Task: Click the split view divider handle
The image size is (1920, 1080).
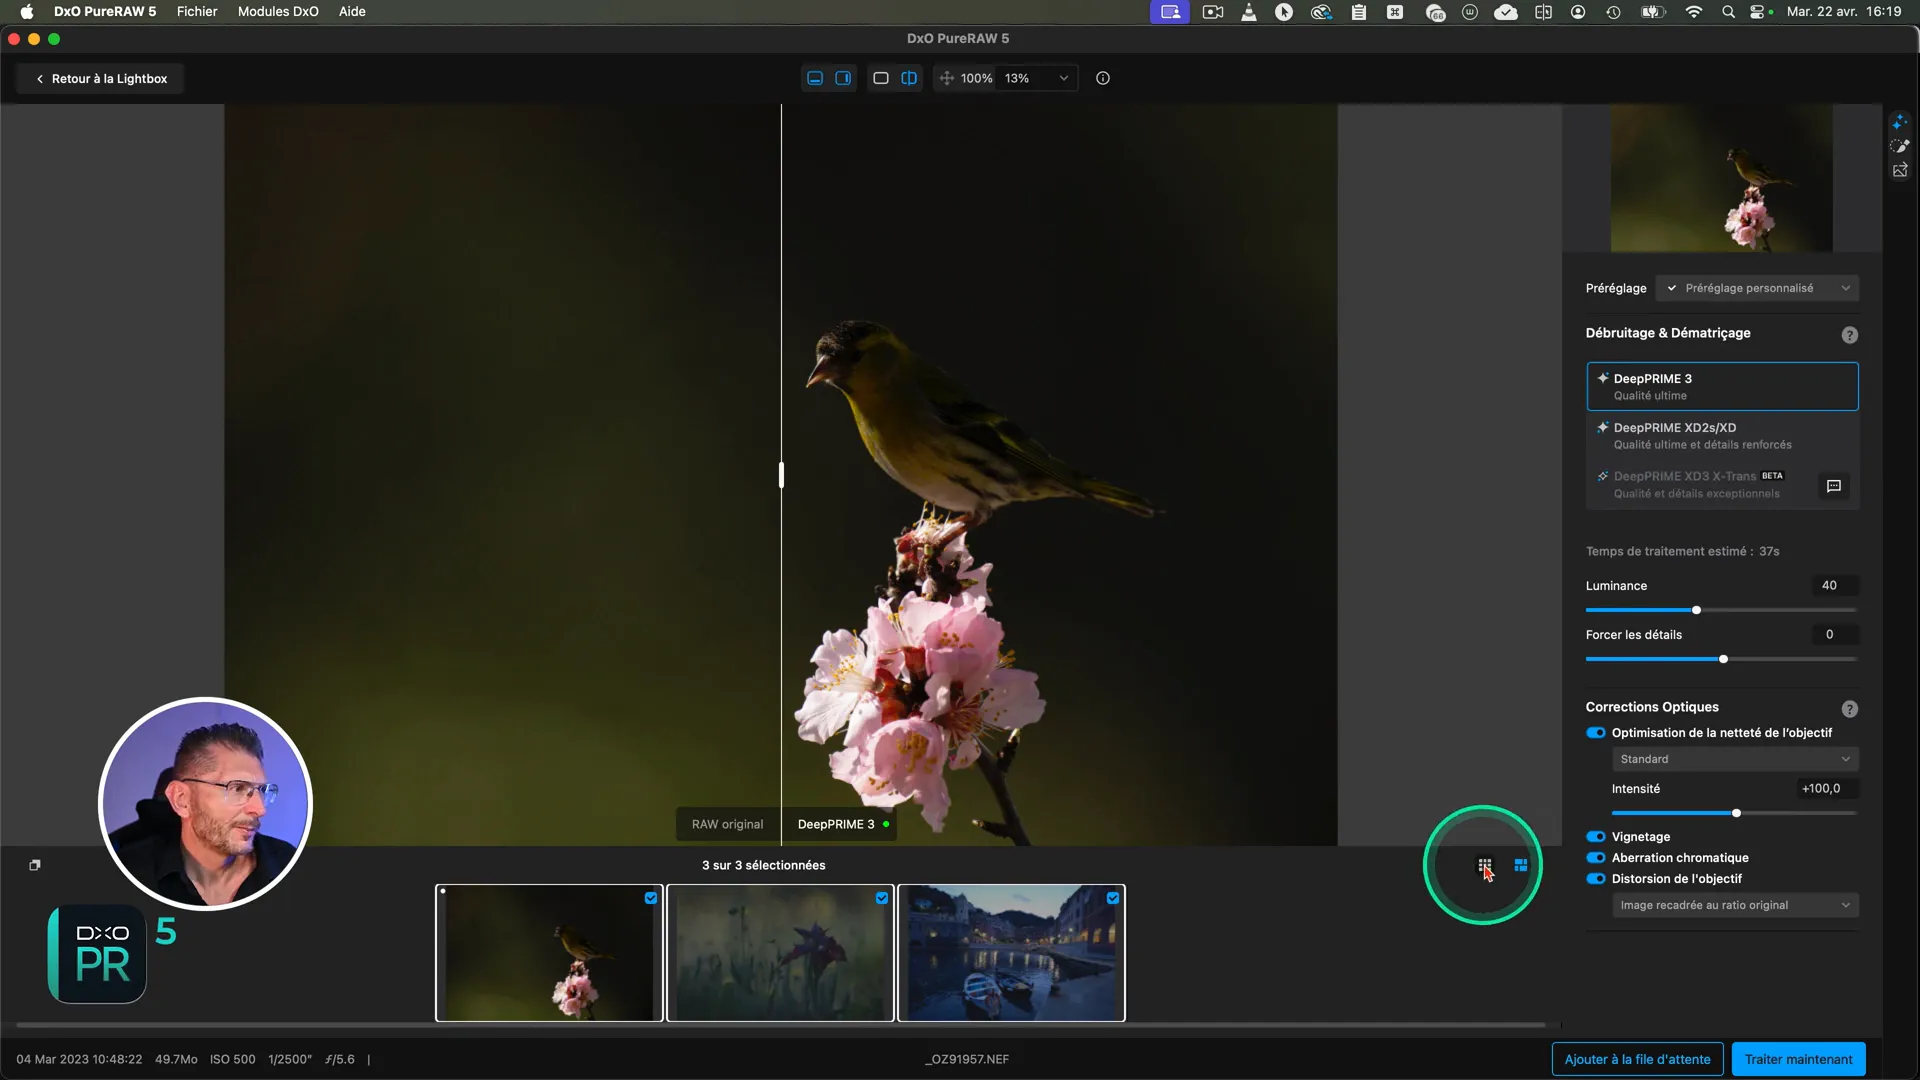Action: click(x=781, y=474)
